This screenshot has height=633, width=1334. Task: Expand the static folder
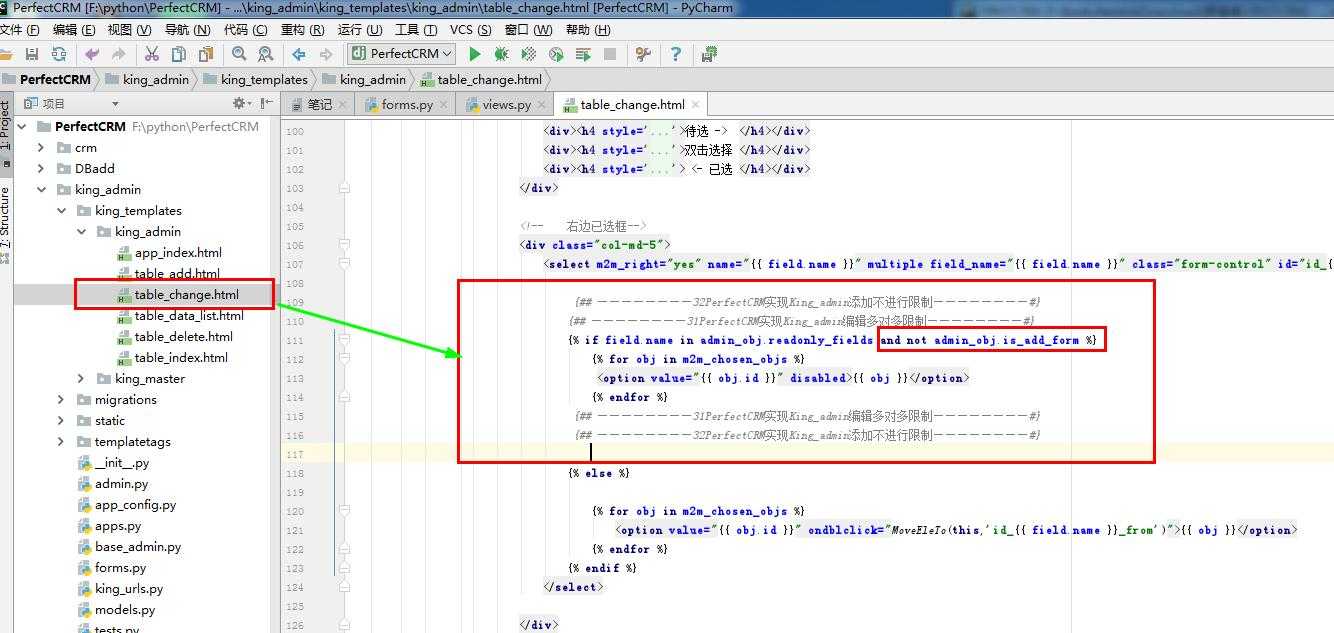coord(61,421)
